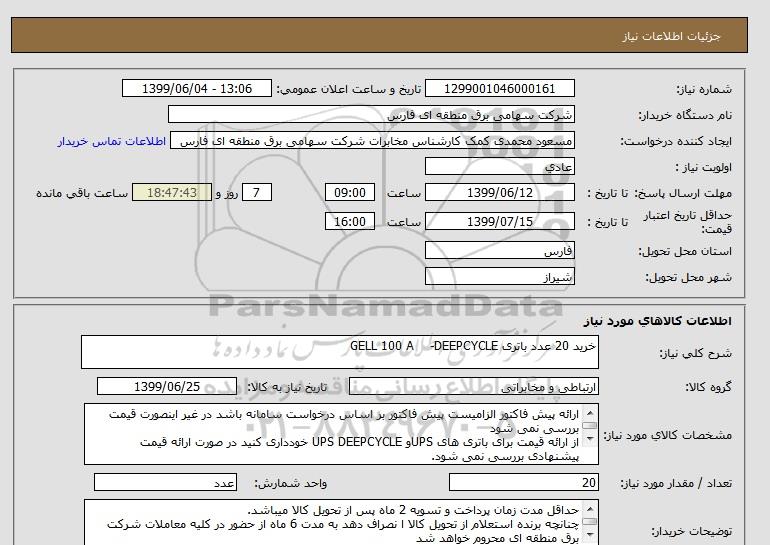Click label شرح کلی نیاز
Screen dimensions: 770x545
tap(695, 353)
